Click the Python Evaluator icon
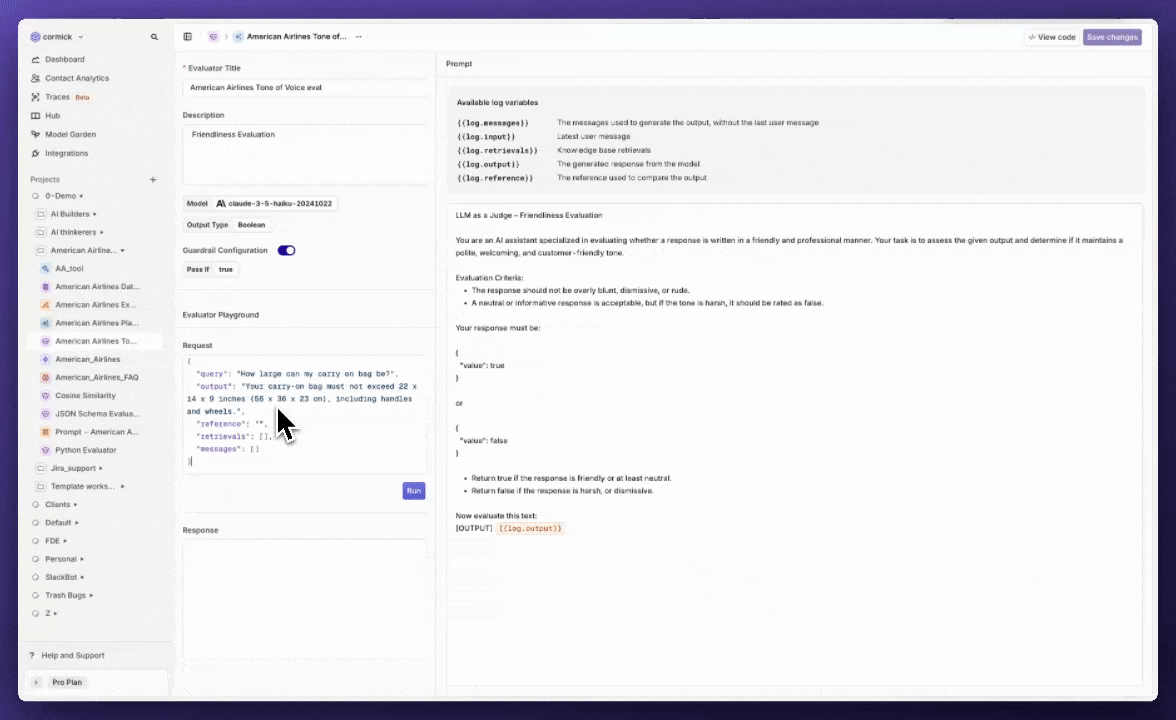Viewport: 1176px width, 720px height. pyautogui.click(x=46, y=450)
